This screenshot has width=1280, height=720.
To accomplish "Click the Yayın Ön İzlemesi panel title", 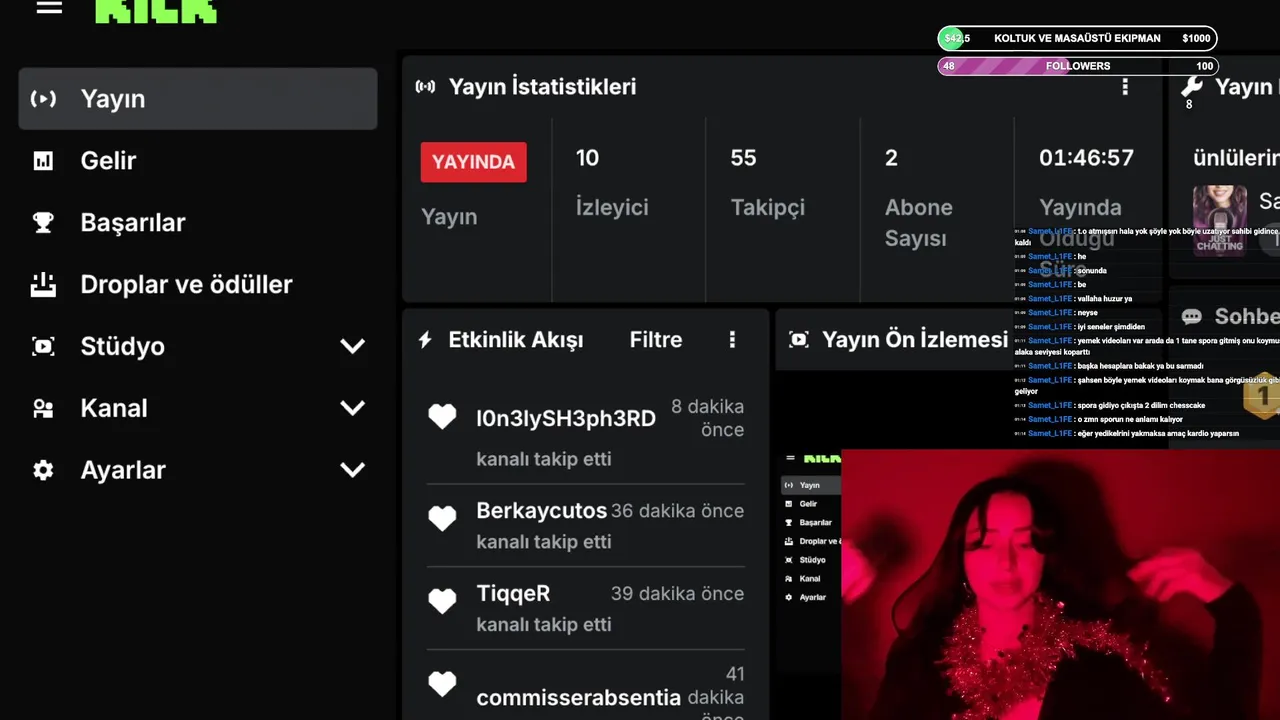I will click(x=915, y=340).
